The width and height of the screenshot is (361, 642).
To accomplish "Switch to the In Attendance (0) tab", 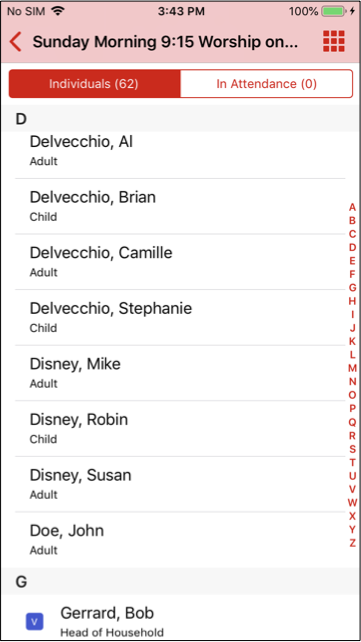I will (x=266, y=84).
